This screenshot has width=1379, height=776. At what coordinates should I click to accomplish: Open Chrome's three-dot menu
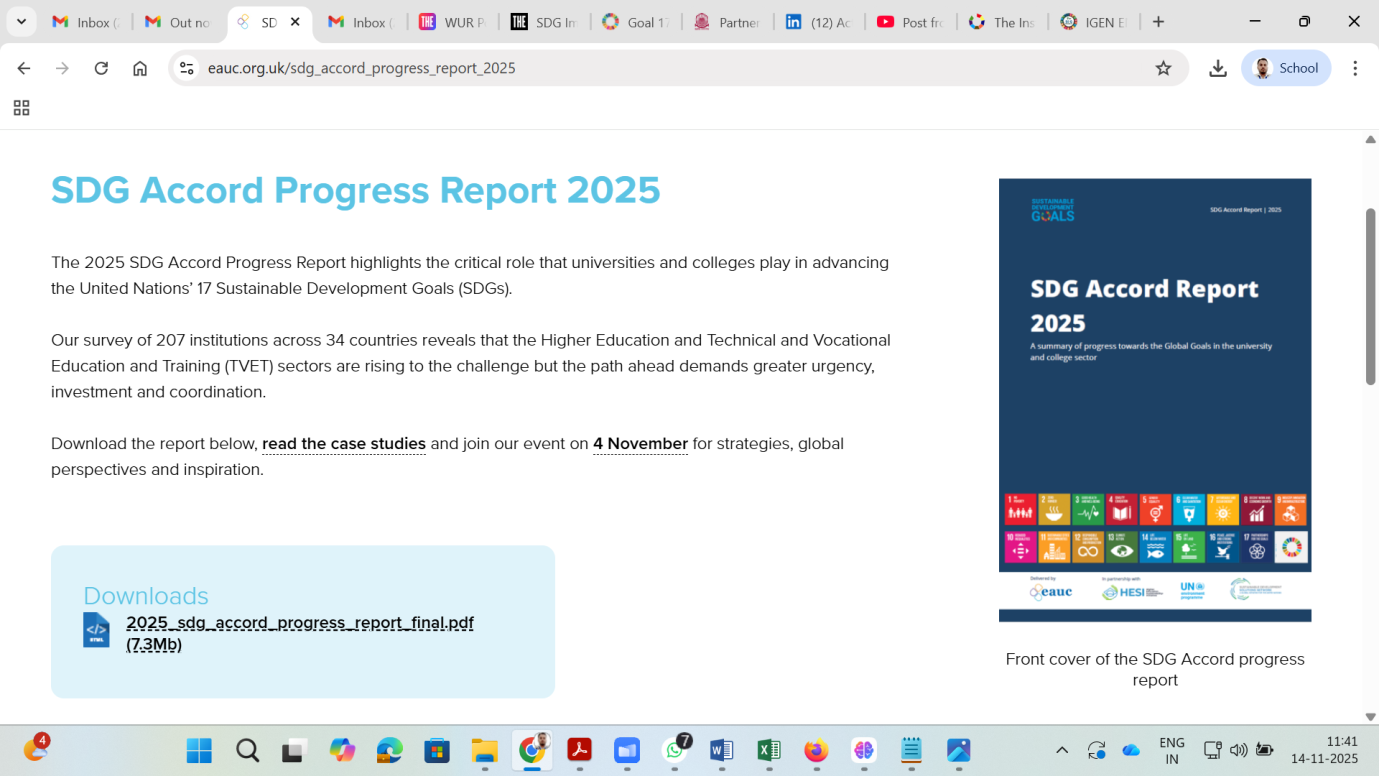click(x=1355, y=68)
